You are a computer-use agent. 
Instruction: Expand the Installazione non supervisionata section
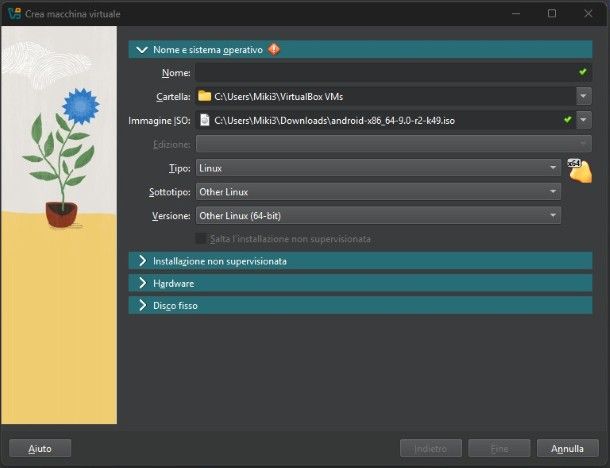click(x=142, y=261)
